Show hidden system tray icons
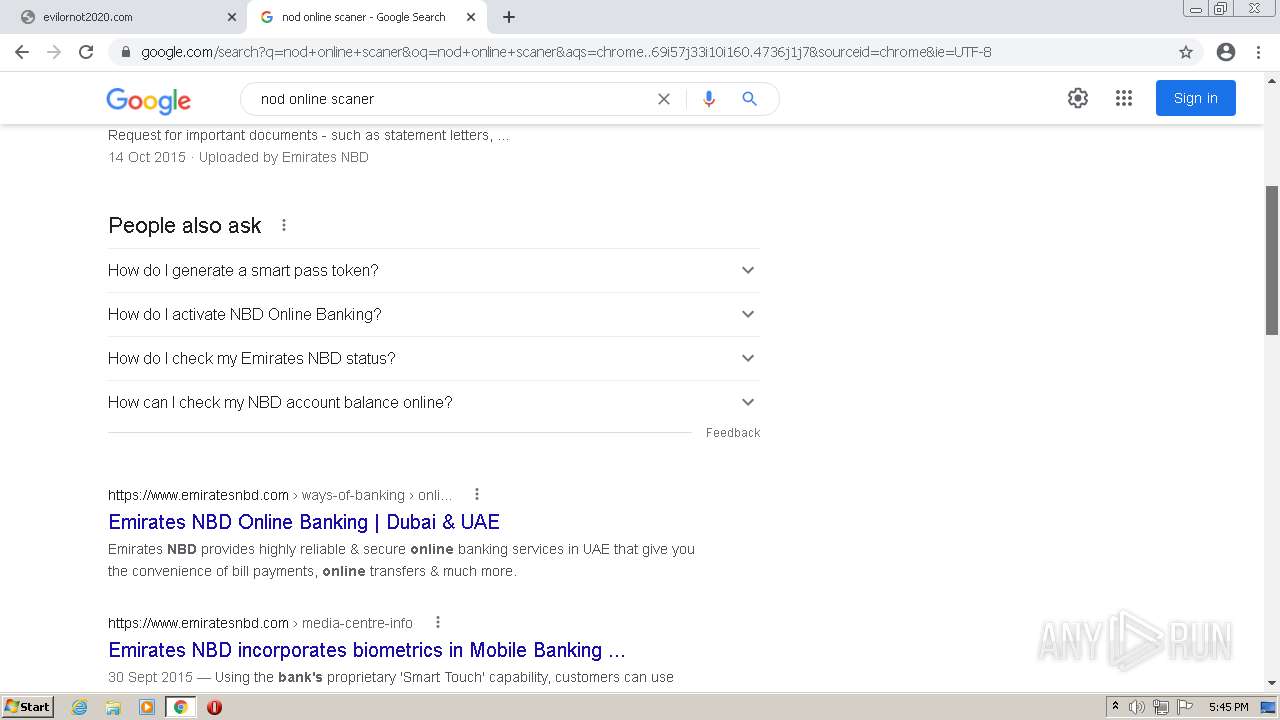 pos(1115,707)
